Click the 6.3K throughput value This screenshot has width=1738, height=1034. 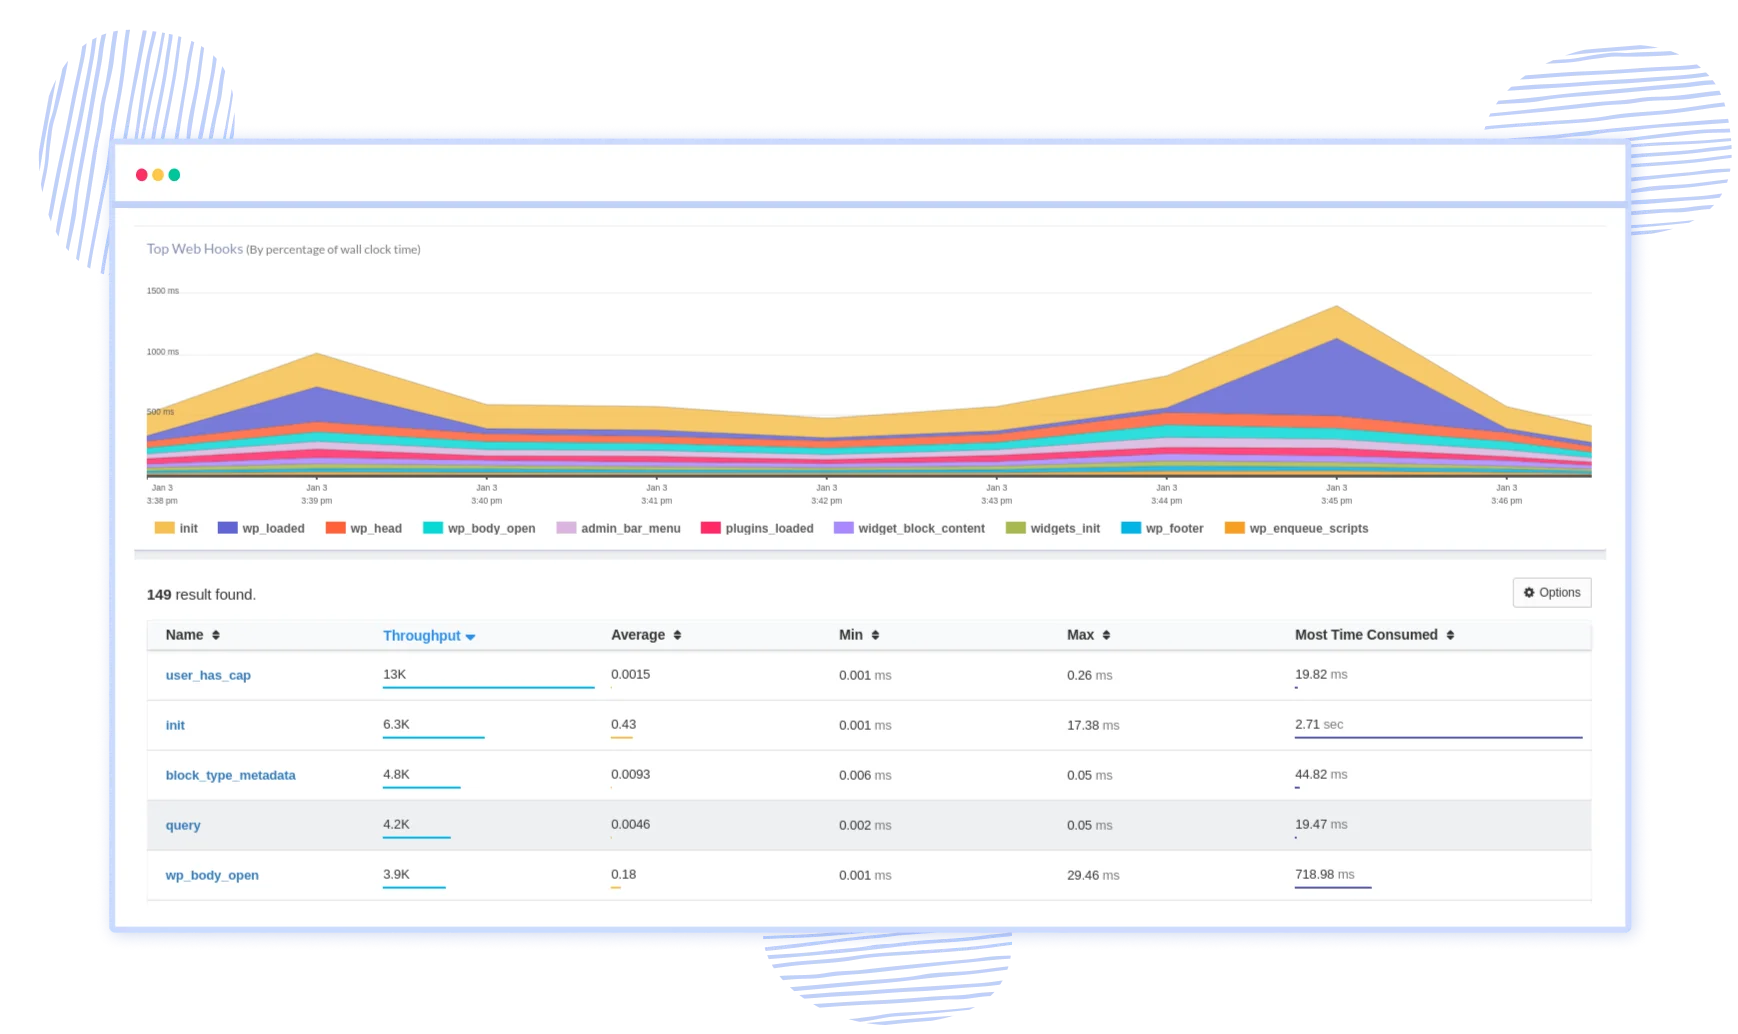[x=396, y=724]
